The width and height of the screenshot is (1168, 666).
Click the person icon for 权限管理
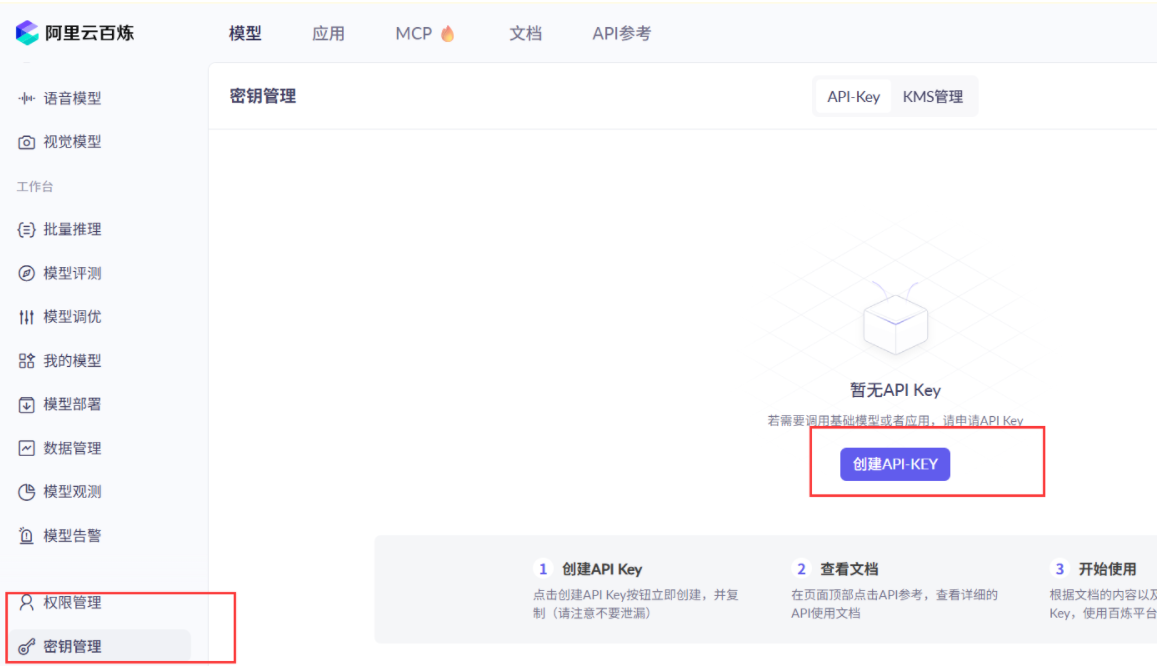(27, 603)
